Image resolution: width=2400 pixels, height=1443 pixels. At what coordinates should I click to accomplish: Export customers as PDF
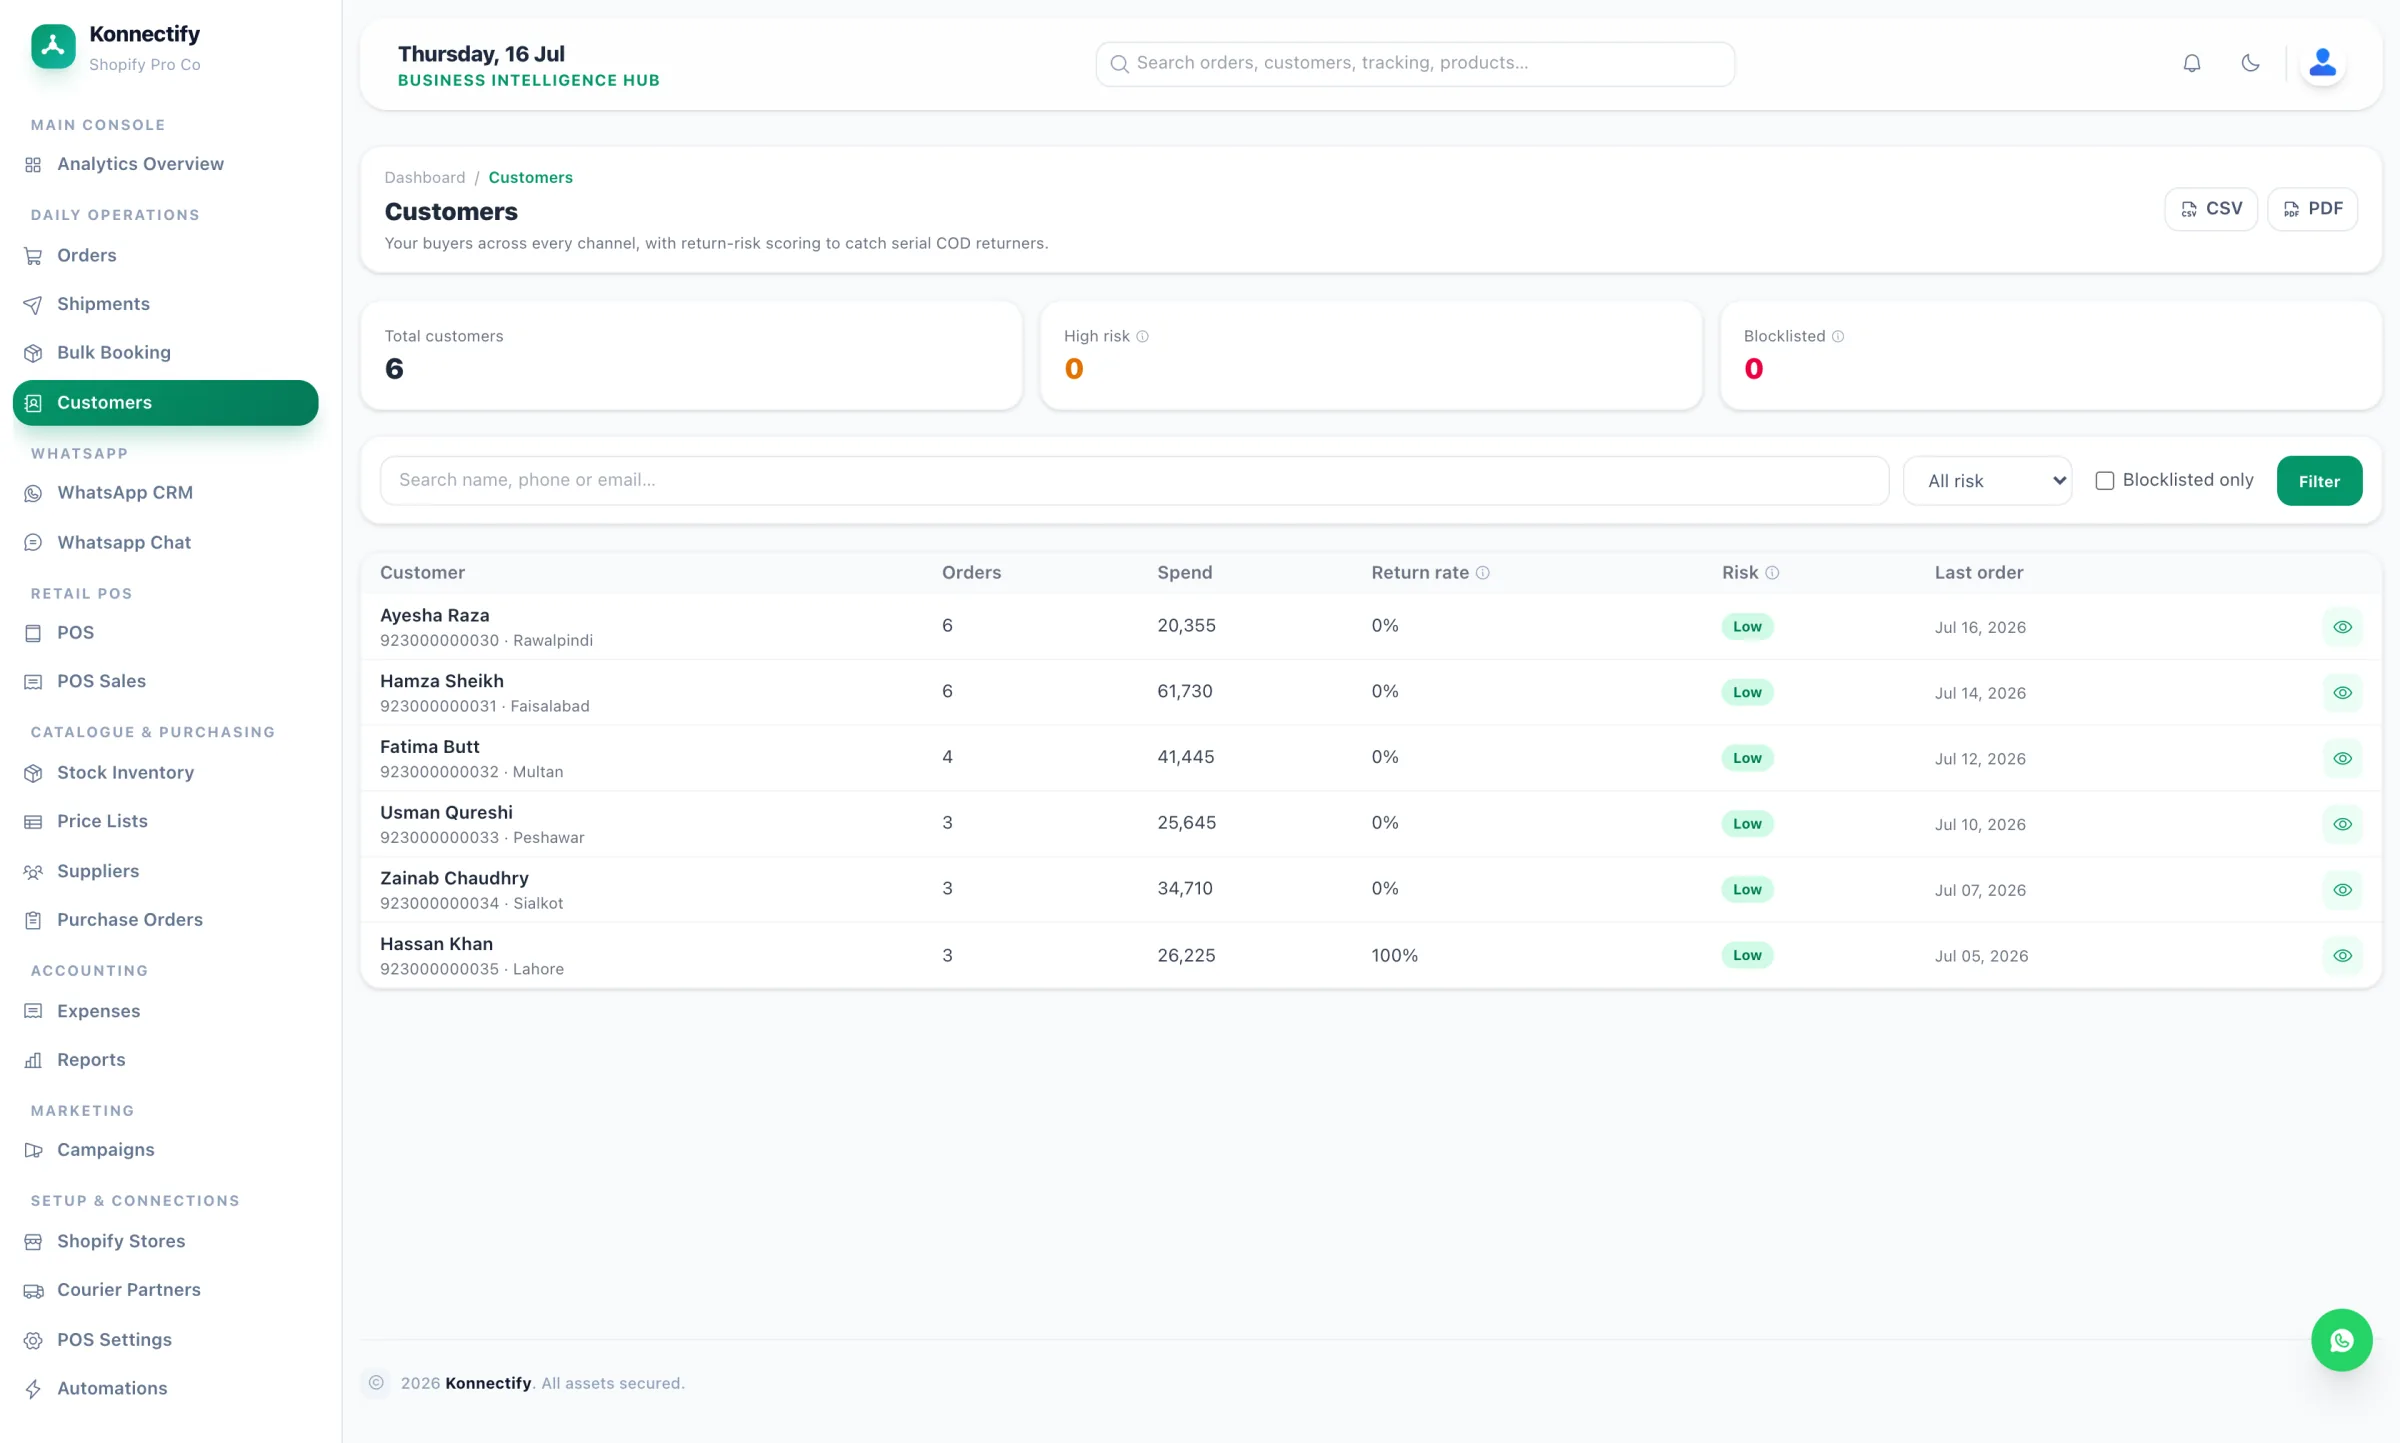2312,209
